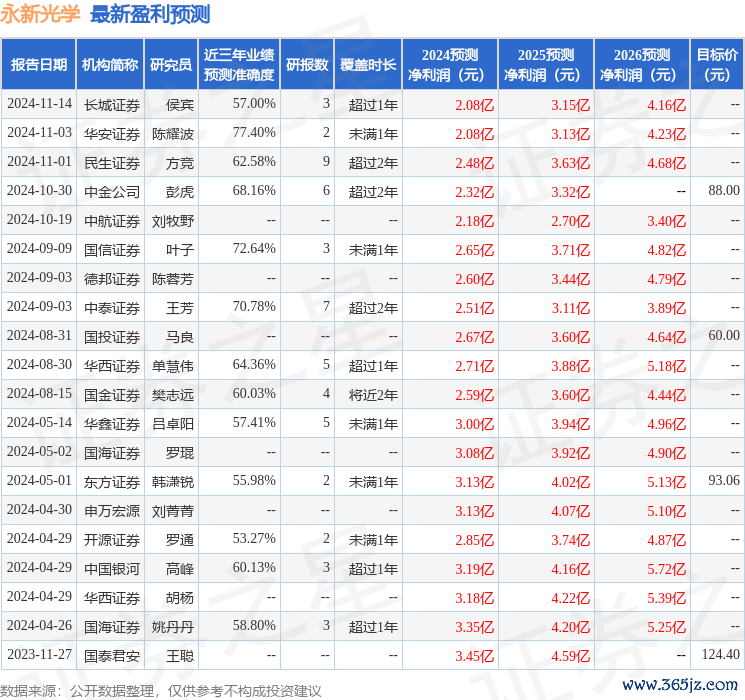
Task: Click target price 60.00
Action: (724, 336)
